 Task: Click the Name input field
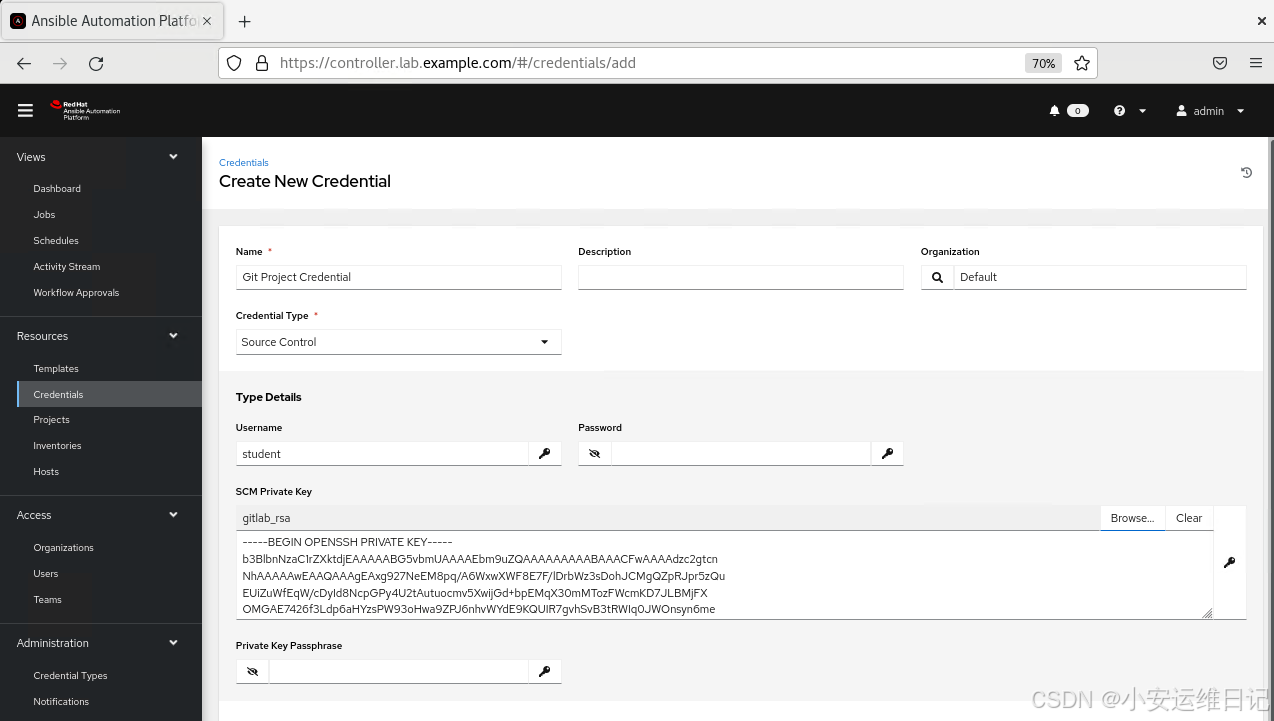coord(399,277)
